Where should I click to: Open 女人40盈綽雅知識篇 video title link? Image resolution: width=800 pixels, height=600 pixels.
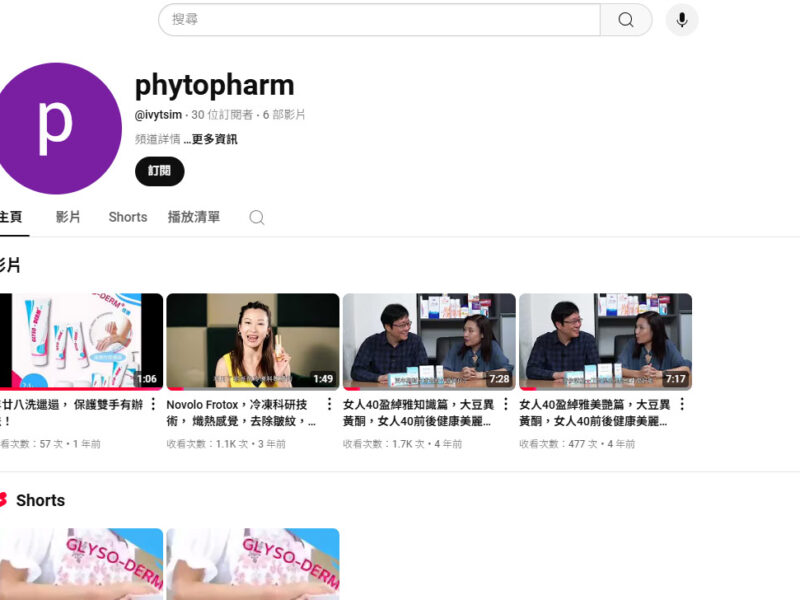pos(418,413)
